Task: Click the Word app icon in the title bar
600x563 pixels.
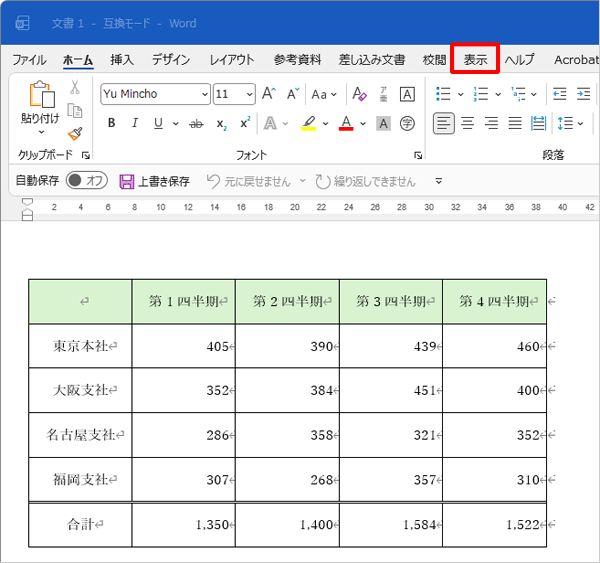Action: (22, 23)
